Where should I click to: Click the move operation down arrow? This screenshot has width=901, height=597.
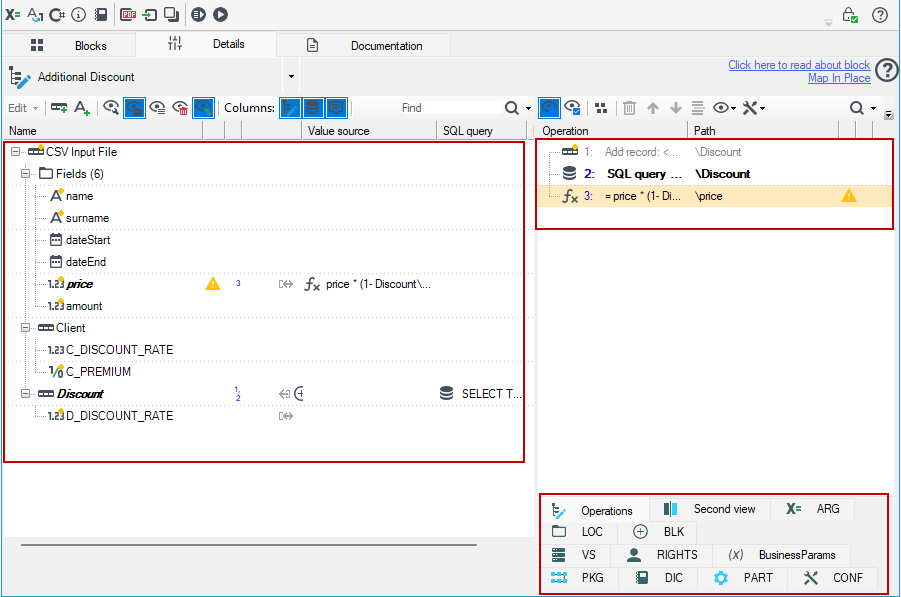pyautogui.click(x=676, y=108)
